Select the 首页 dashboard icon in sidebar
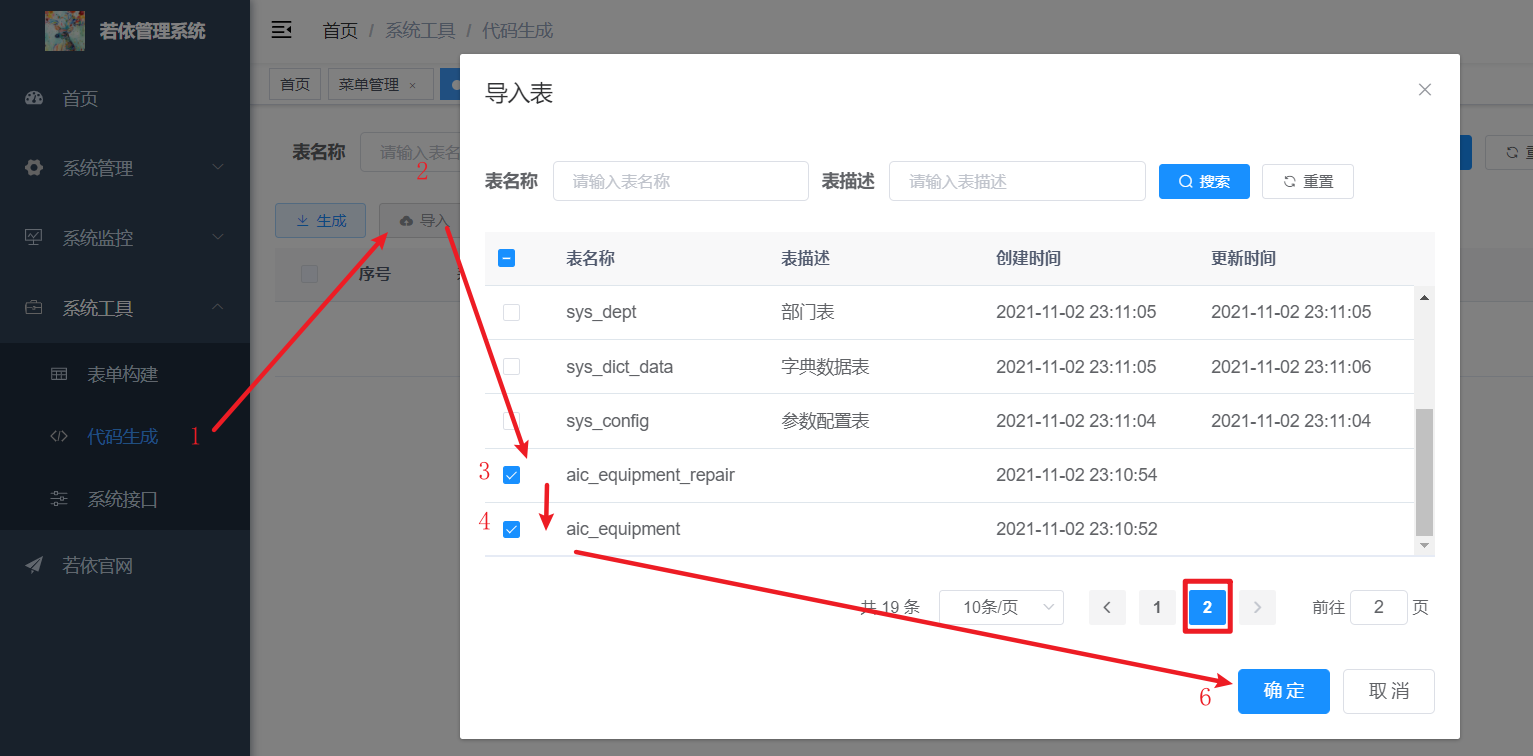 click(x=33, y=98)
